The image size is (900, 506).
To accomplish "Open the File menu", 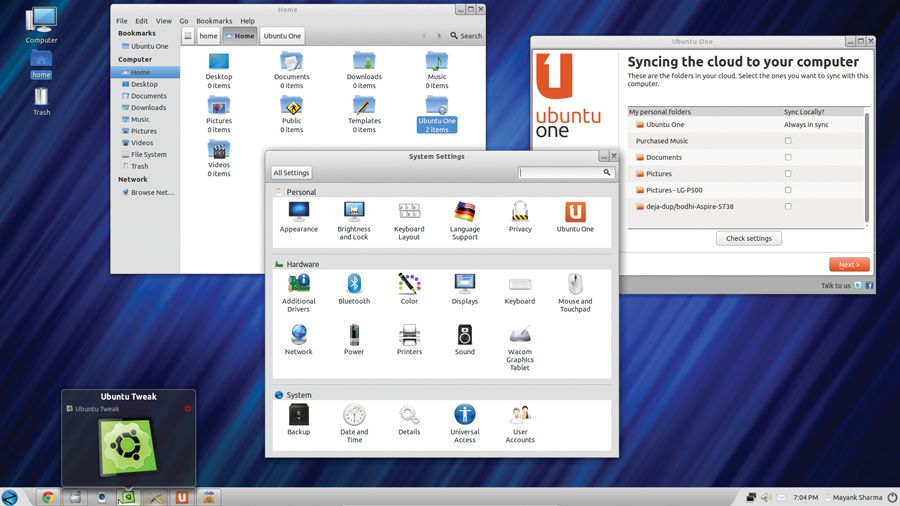I will pos(122,21).
